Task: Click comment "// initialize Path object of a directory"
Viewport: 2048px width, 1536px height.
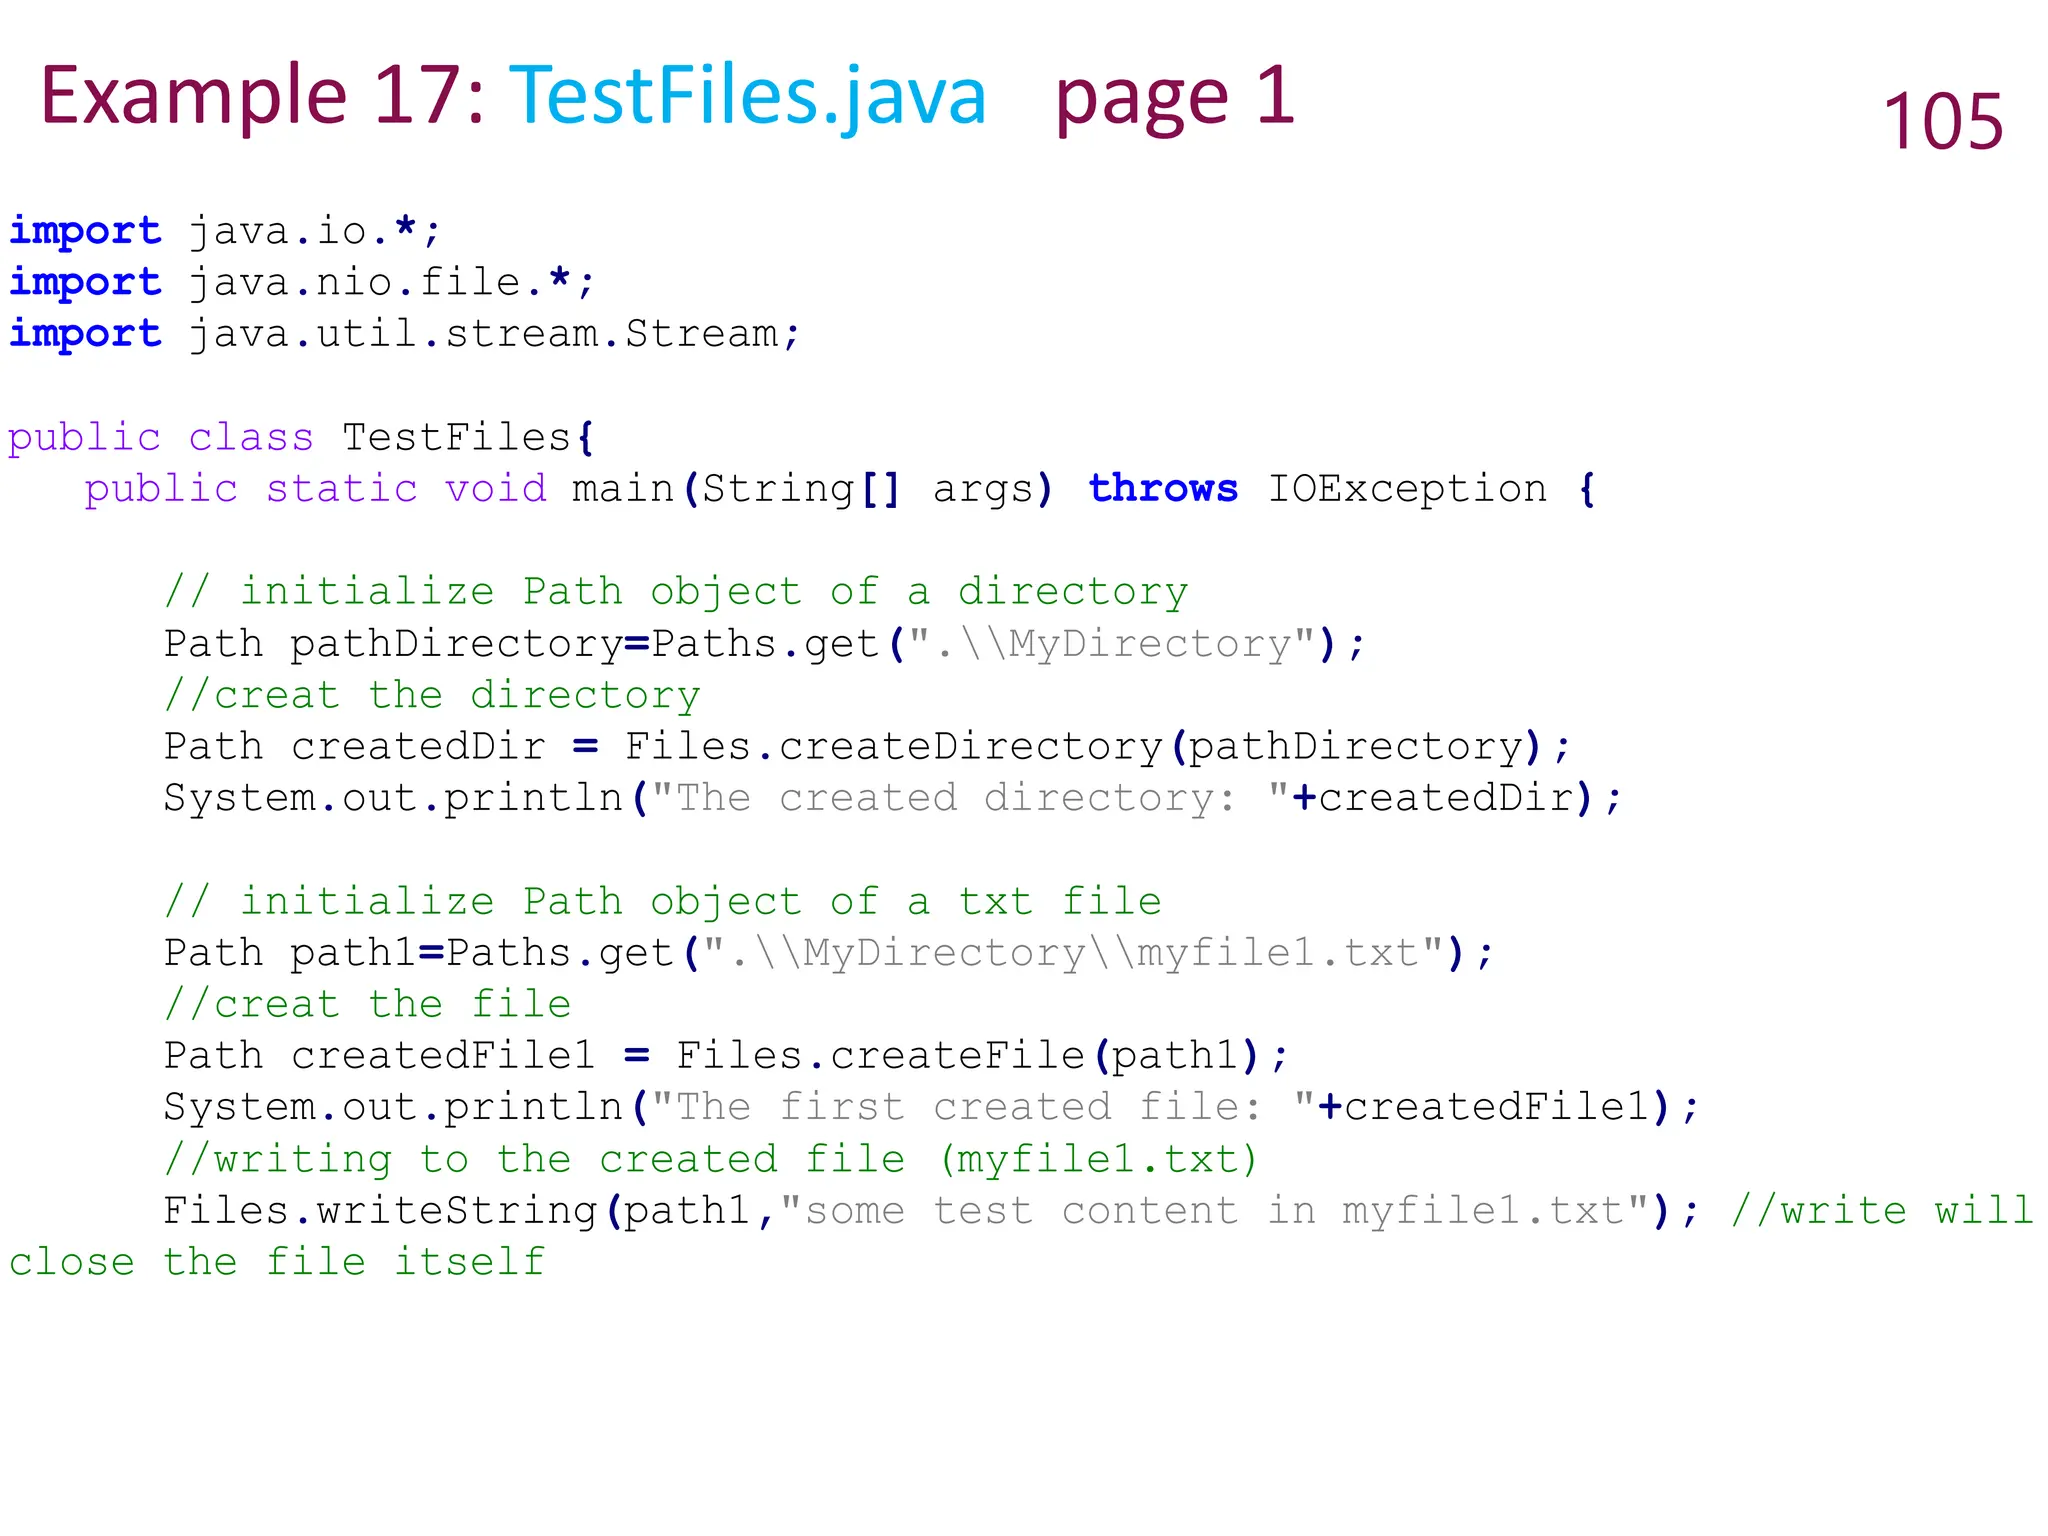Action: (x=677, y=592)
